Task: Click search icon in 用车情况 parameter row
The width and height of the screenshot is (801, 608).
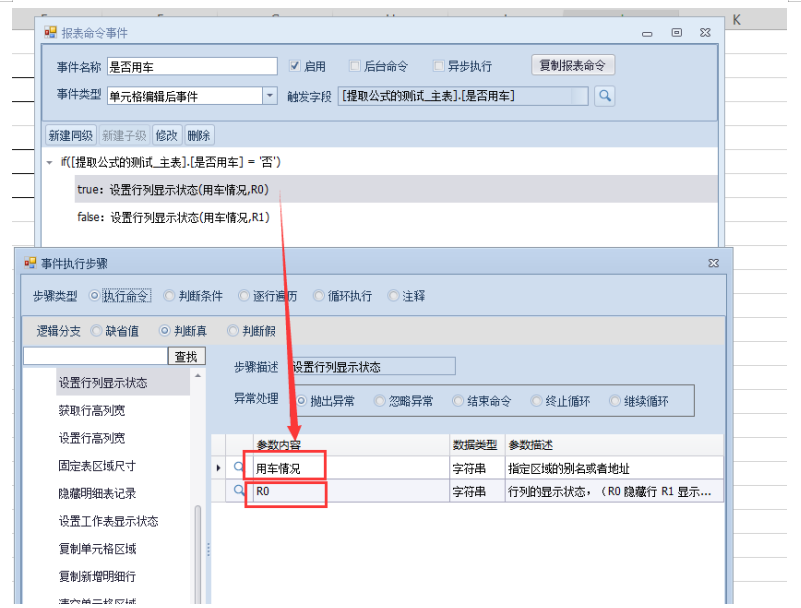Action: 239,467
